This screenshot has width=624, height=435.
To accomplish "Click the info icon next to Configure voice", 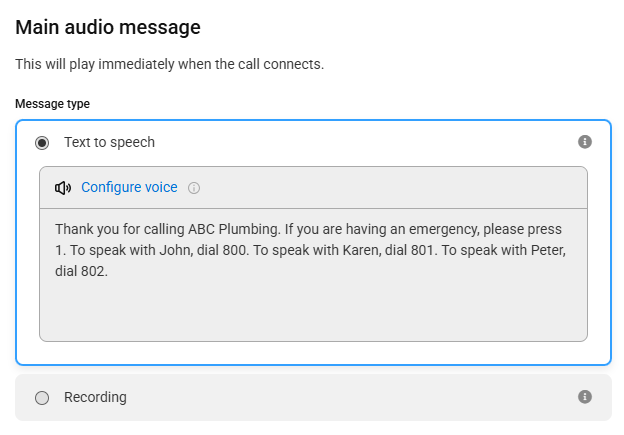I will tap(194, 188).
